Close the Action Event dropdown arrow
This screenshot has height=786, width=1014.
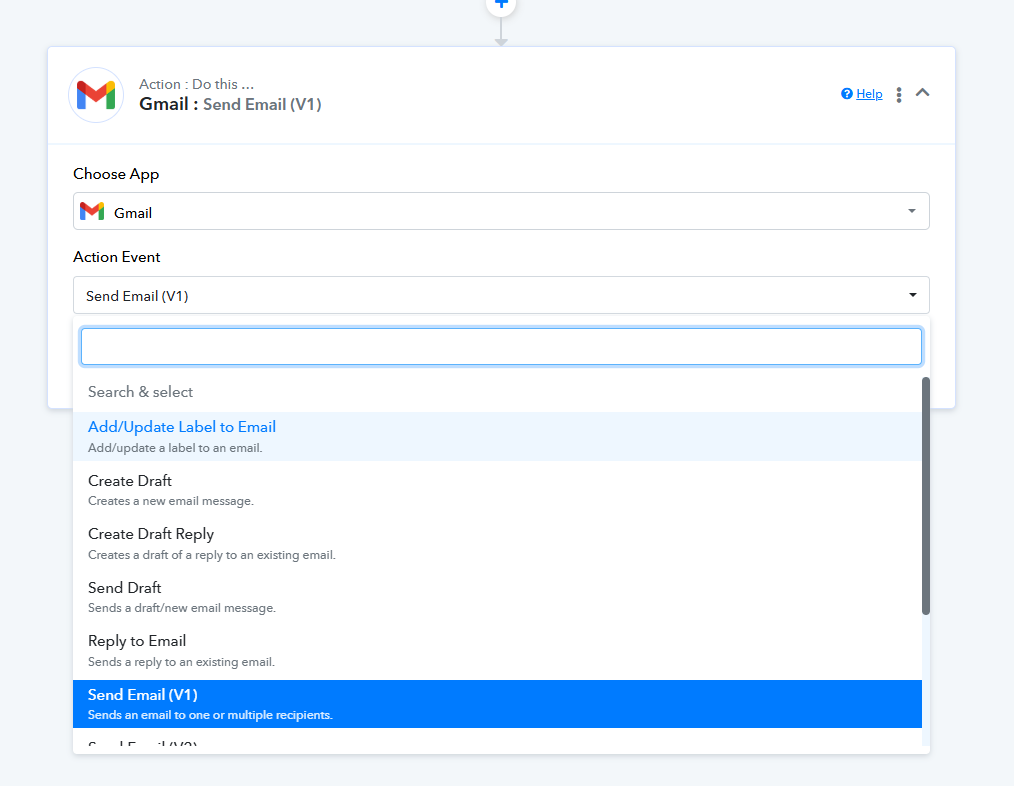pos(912,295)
